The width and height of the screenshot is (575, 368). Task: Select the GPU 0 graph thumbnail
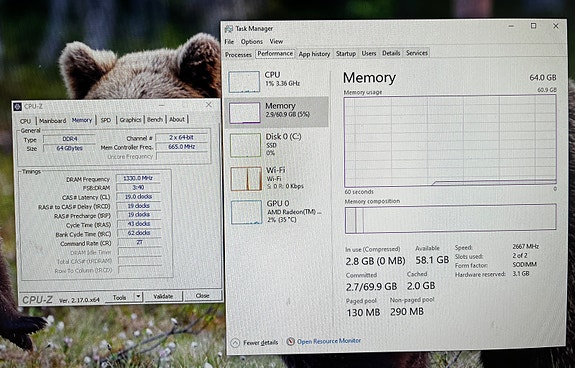click(x=246, y=212)
